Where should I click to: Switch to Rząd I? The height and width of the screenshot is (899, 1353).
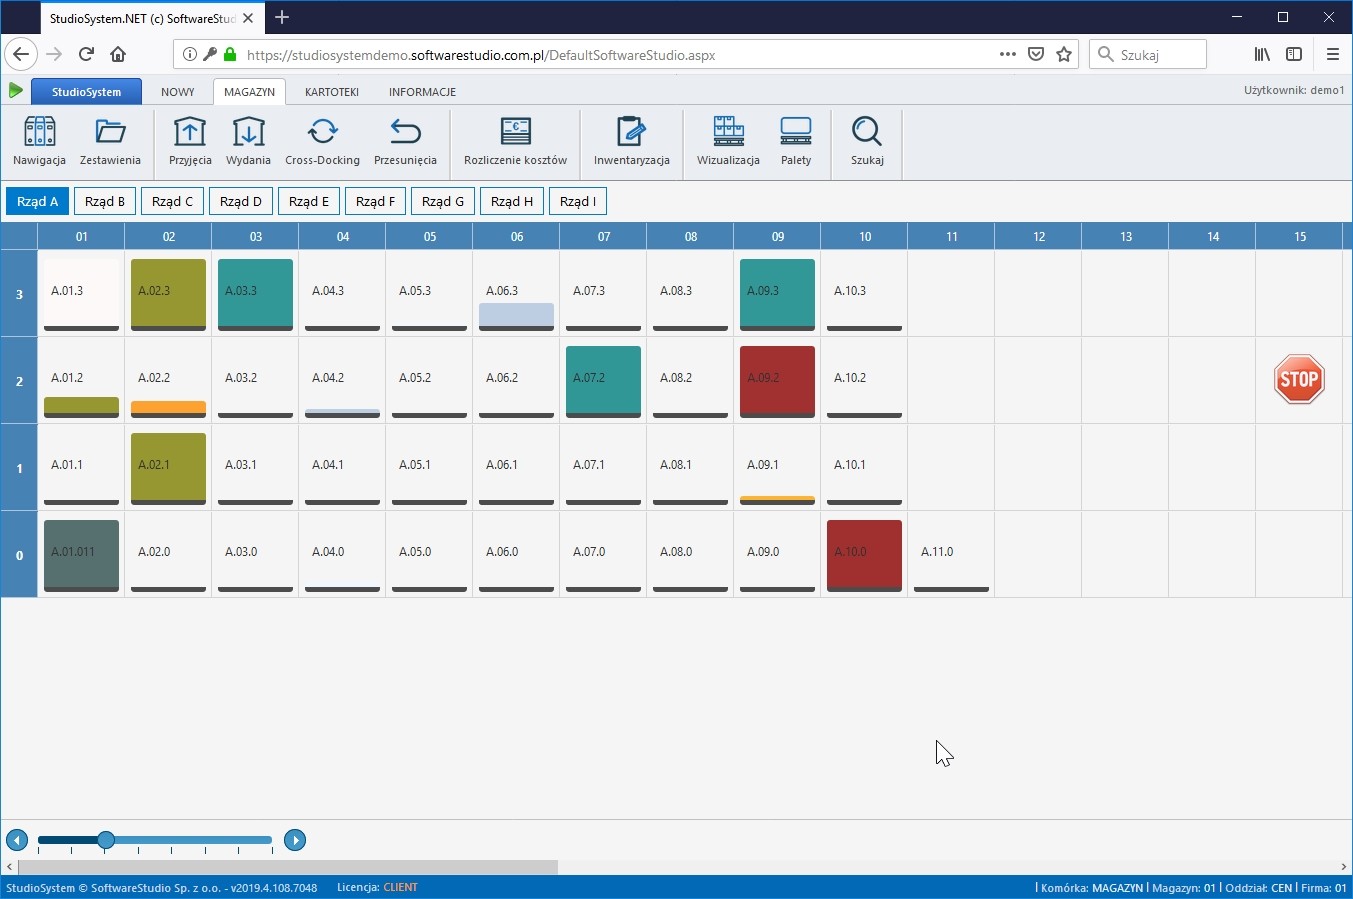tap(578, 201)
